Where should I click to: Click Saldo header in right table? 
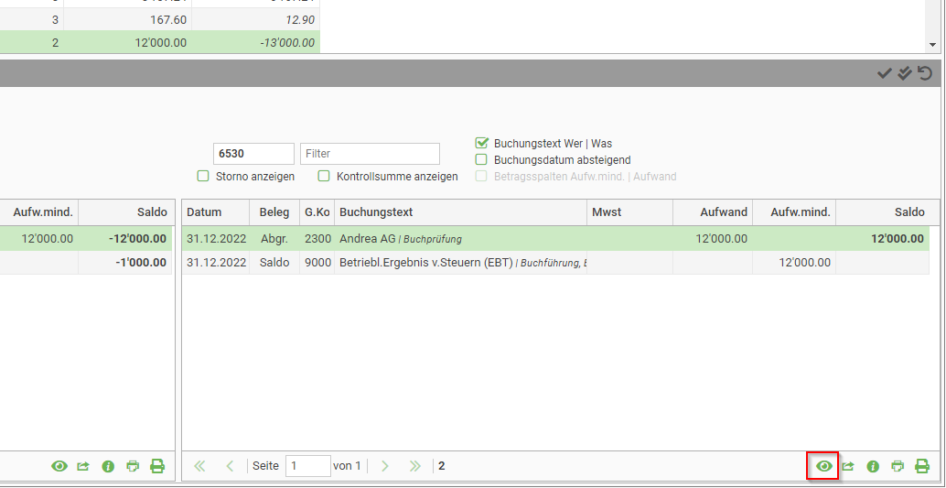tap(887, 212)
